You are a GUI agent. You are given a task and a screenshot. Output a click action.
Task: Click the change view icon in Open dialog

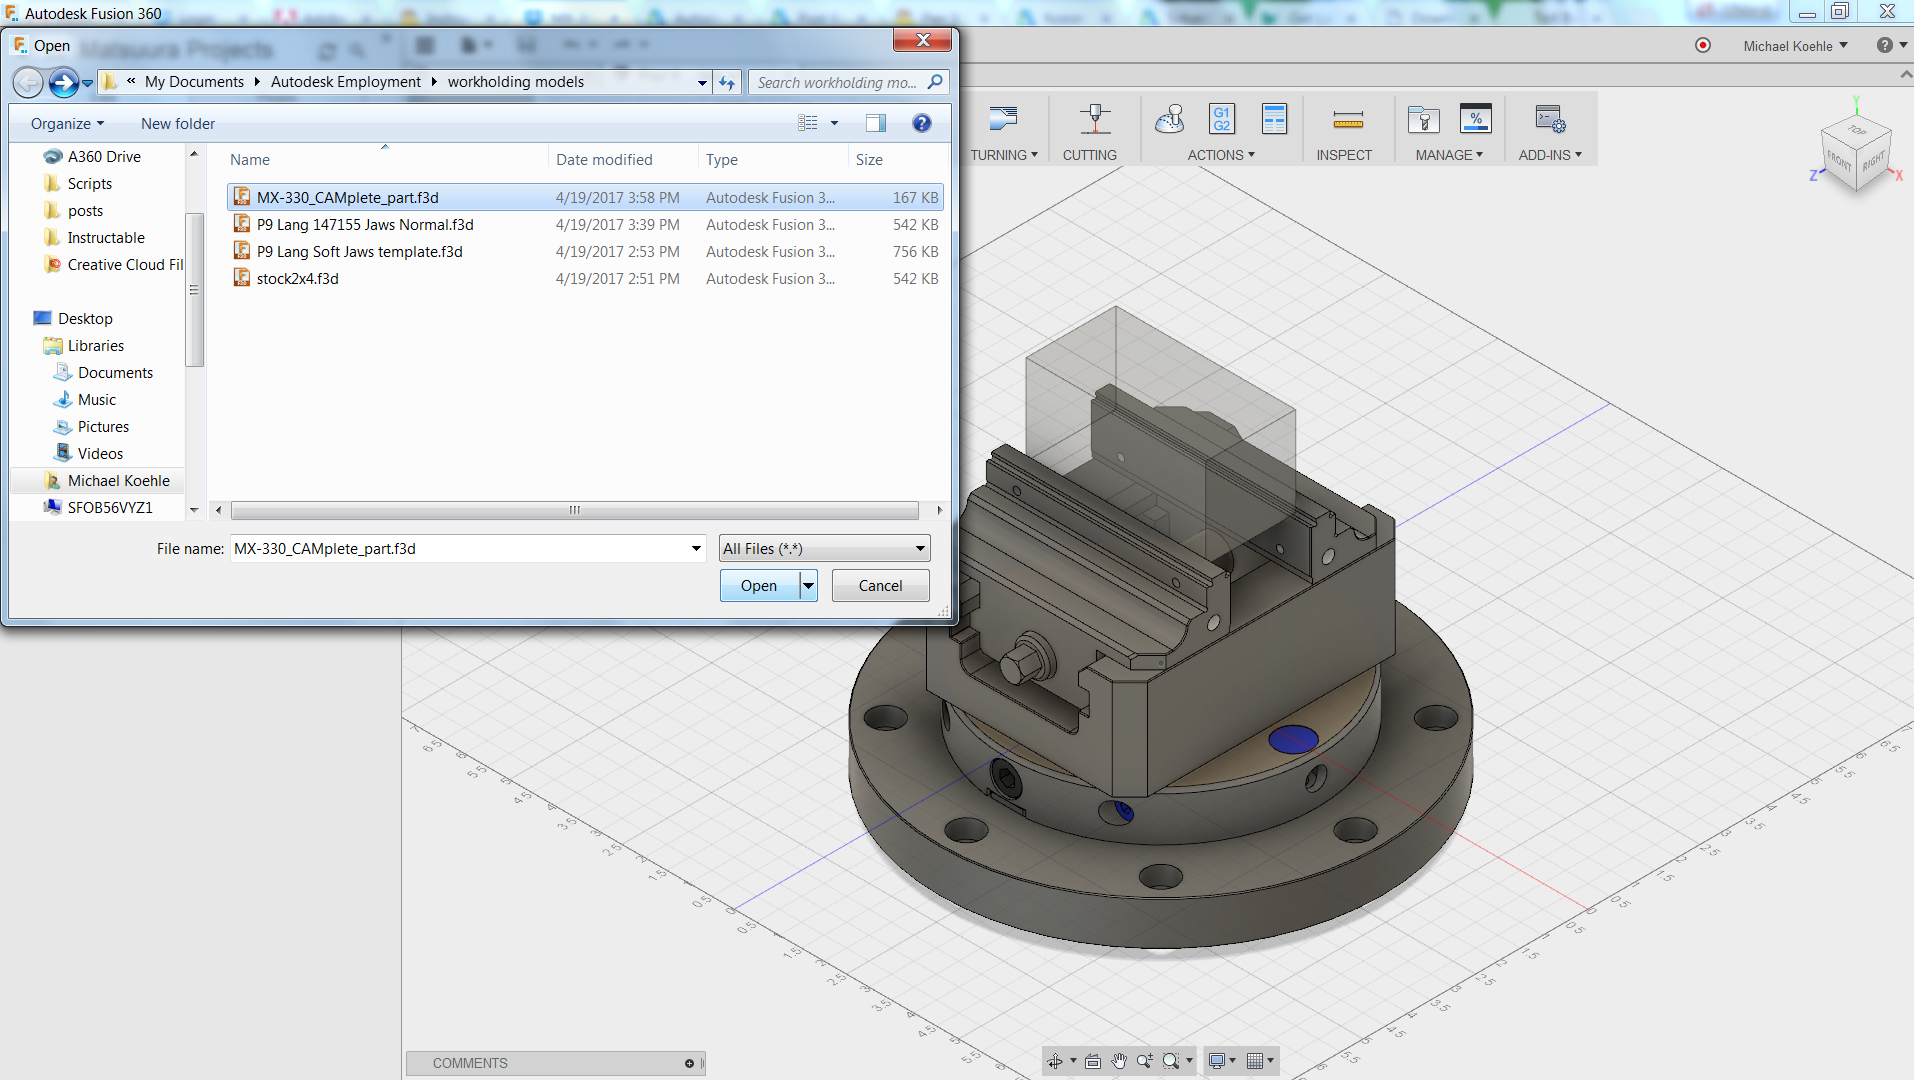(x=808, y=123)
